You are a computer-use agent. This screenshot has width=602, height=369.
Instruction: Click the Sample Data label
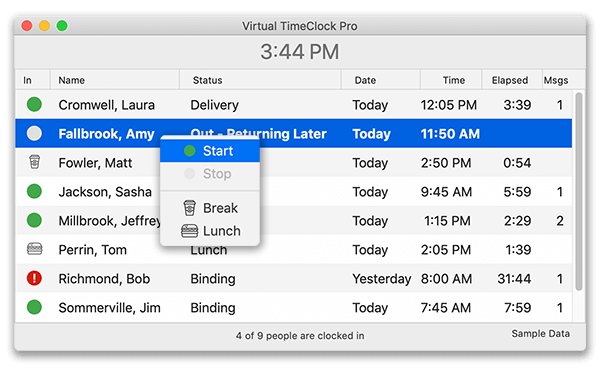[x=541, y=334]
